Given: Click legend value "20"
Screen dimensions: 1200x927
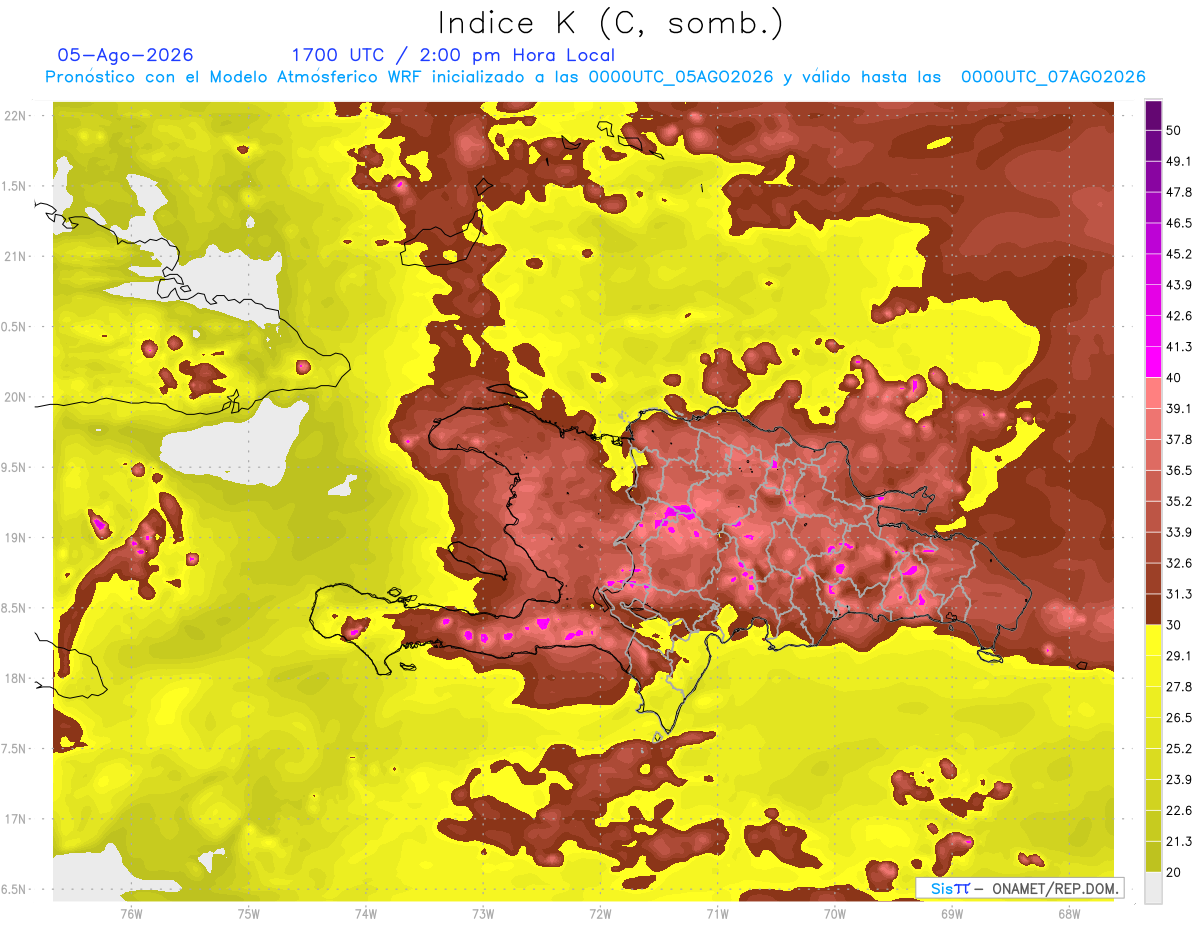Looking at the screenshot, I should [1175, 872].
